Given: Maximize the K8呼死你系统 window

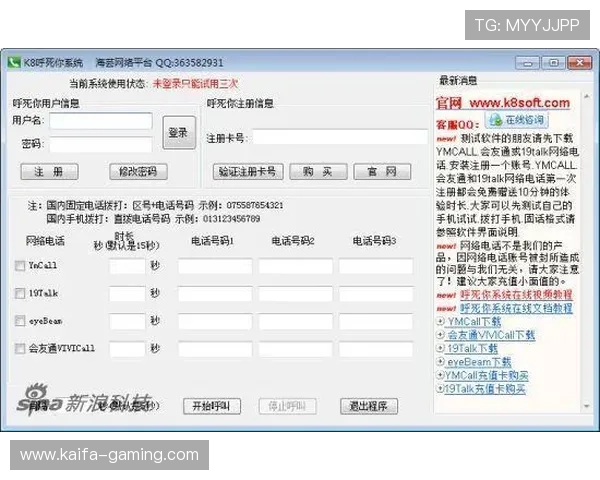Looking at the screenshot, I should pos(554,63).
